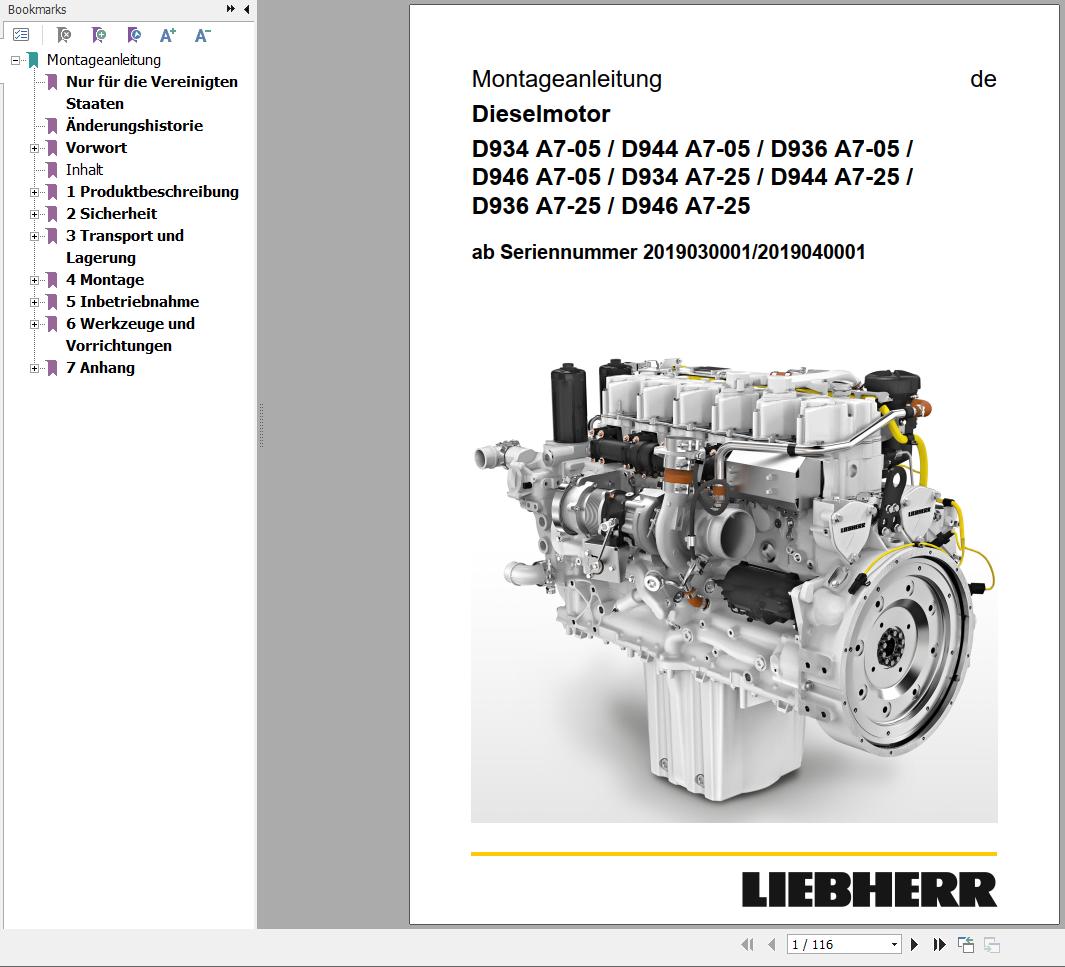Click the serial number line ab Seriennummer

[x=668, y=252]
